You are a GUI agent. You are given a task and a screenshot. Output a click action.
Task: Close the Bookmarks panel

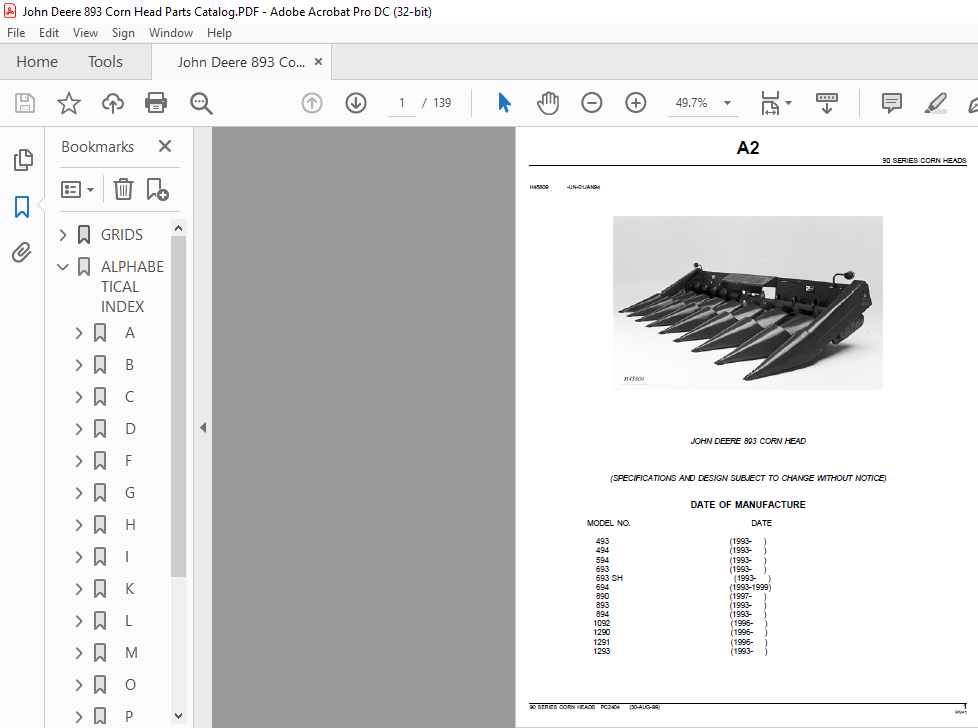click(165, 146)
